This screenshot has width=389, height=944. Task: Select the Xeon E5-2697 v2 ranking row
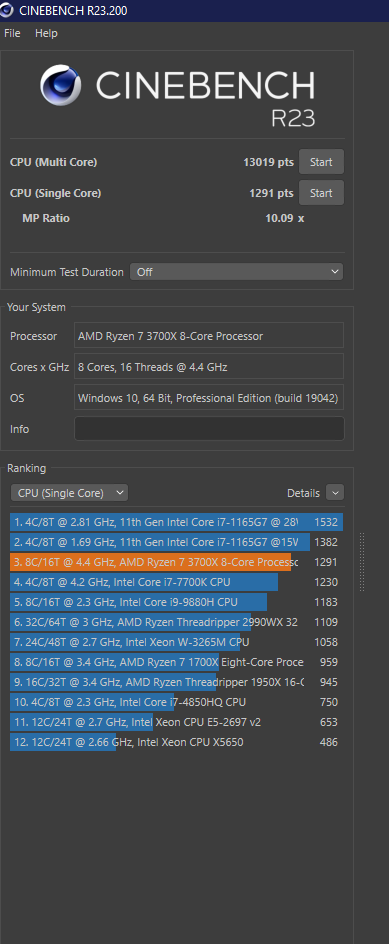(176, 722)
